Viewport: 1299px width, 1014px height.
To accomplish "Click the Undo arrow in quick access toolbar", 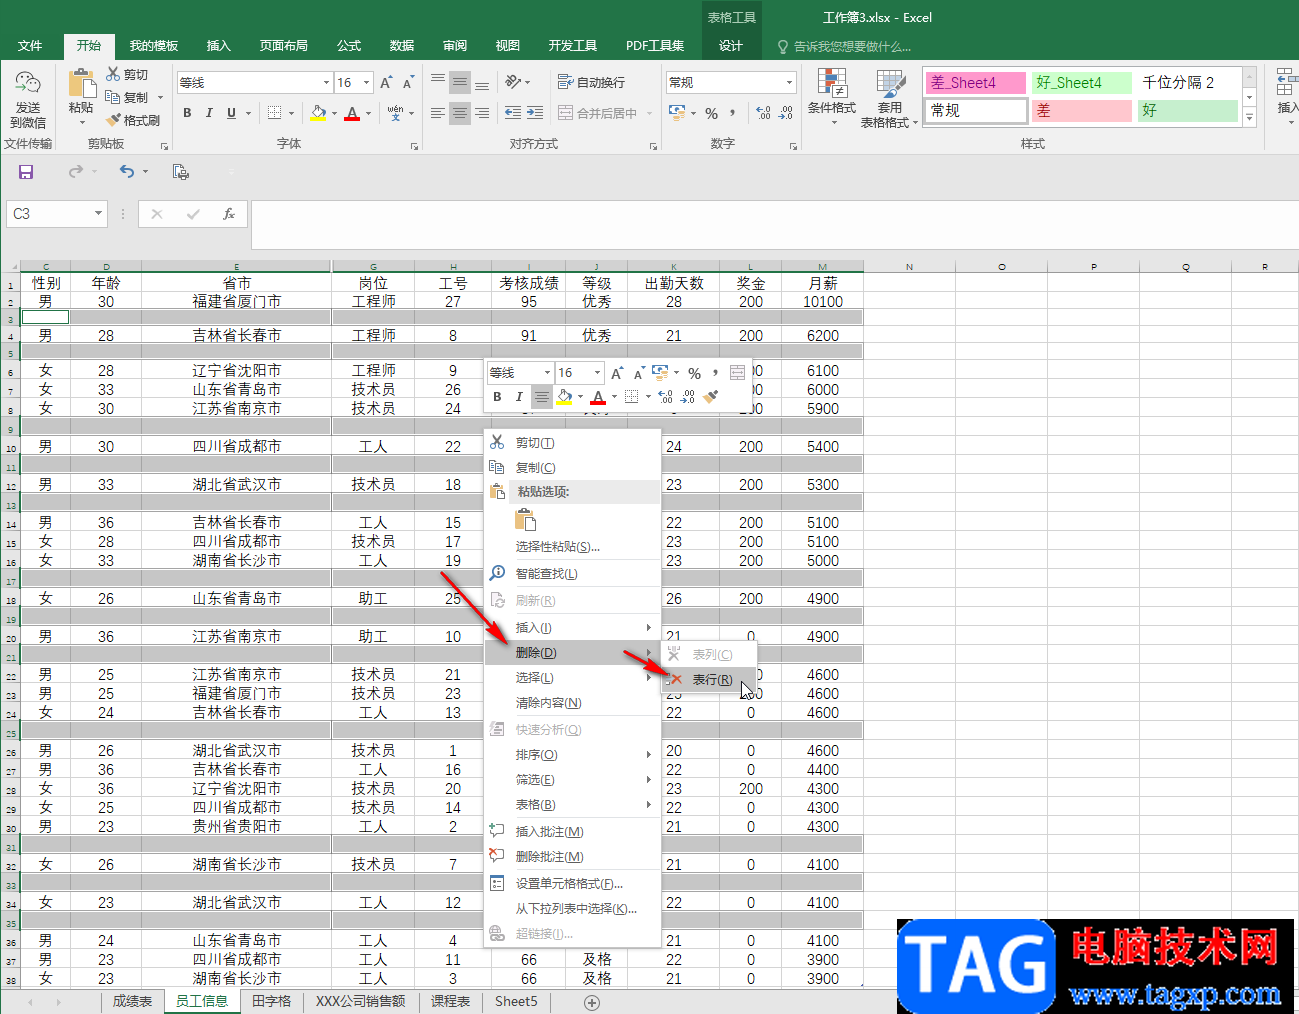I will pos(127,172).
